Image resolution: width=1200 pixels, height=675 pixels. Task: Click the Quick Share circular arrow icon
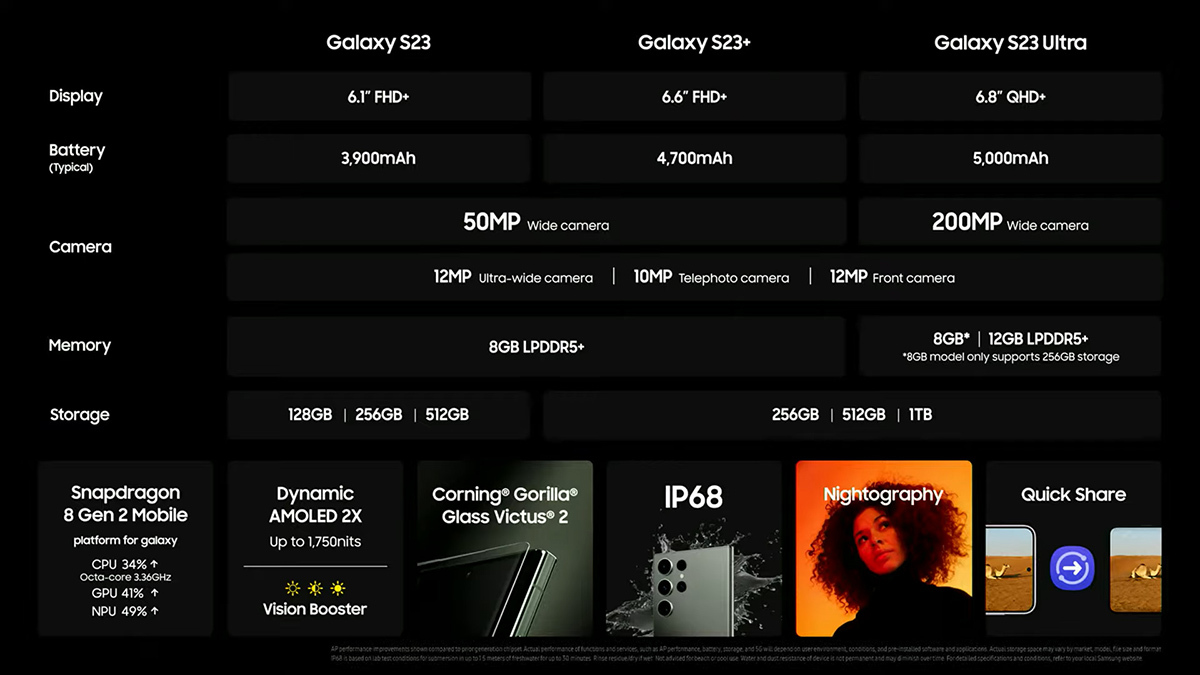point(1073,569)
